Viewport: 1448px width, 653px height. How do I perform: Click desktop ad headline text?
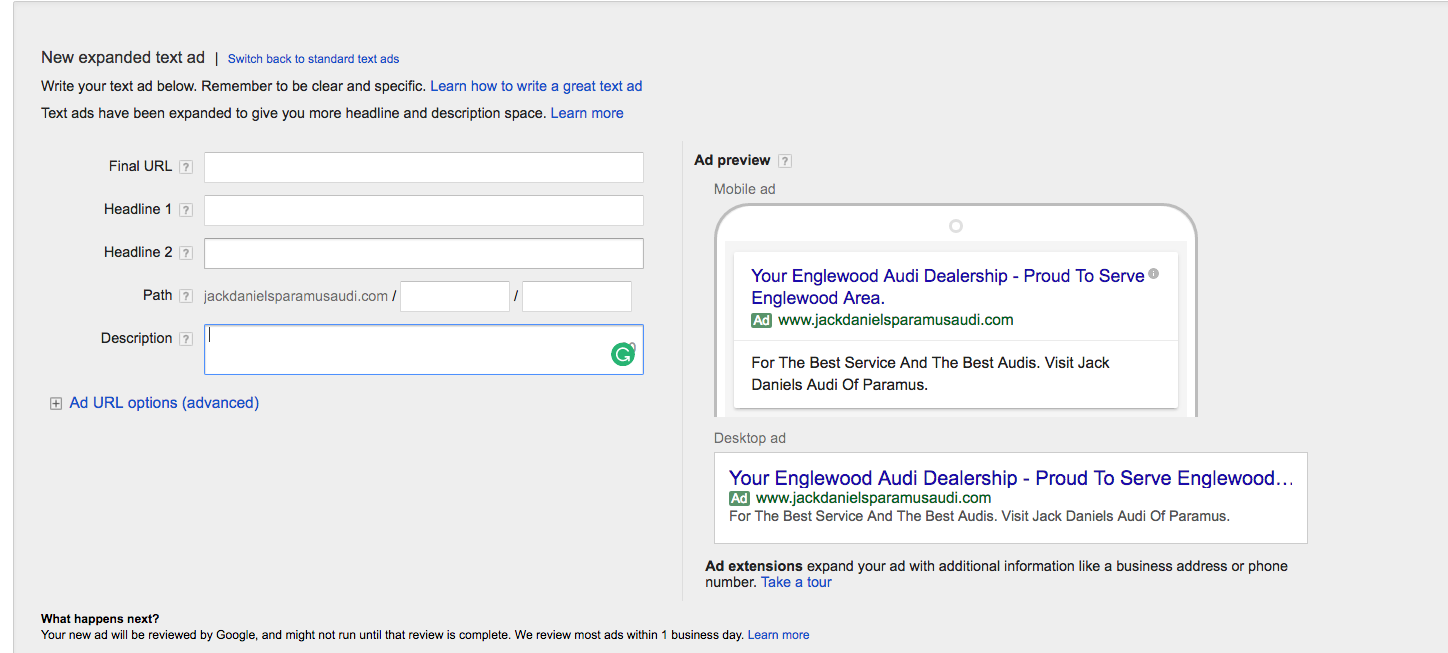point(1011,478)
